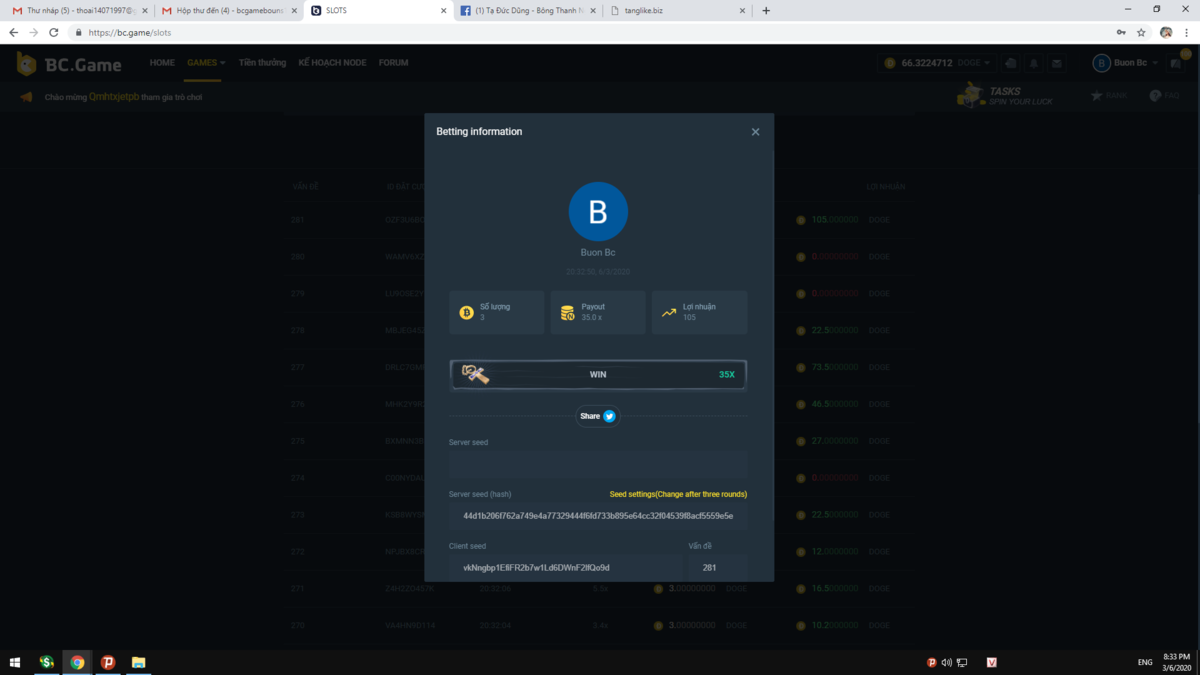The image size is (1200, 675).
Task: Open the notifications bell icon
Action: click(x=1034, y=63)
